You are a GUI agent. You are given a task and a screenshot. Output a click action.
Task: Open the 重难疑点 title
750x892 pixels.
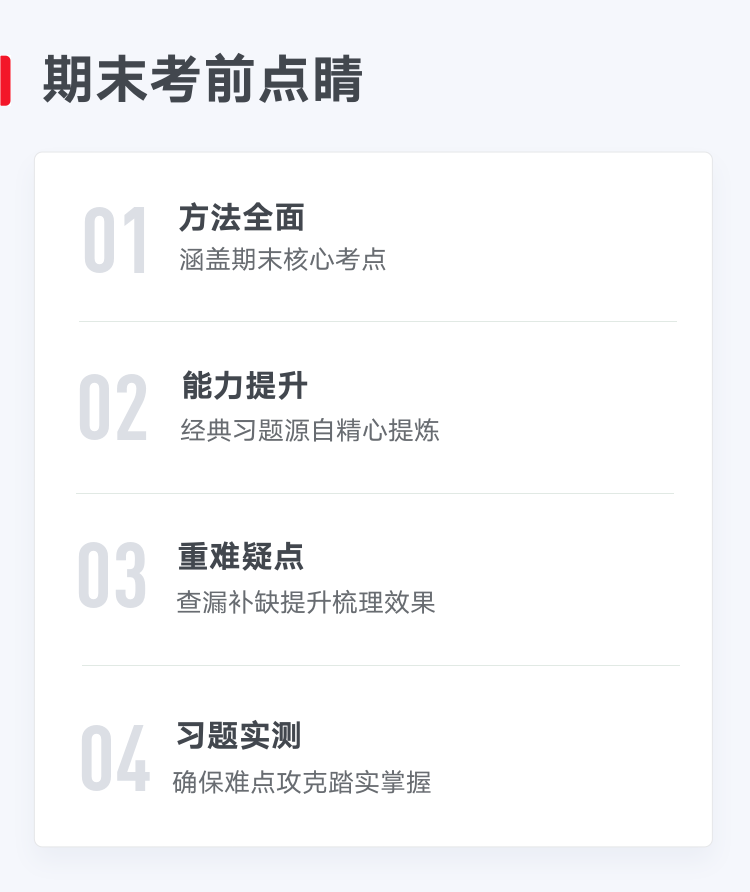click(x=241, y=556)
